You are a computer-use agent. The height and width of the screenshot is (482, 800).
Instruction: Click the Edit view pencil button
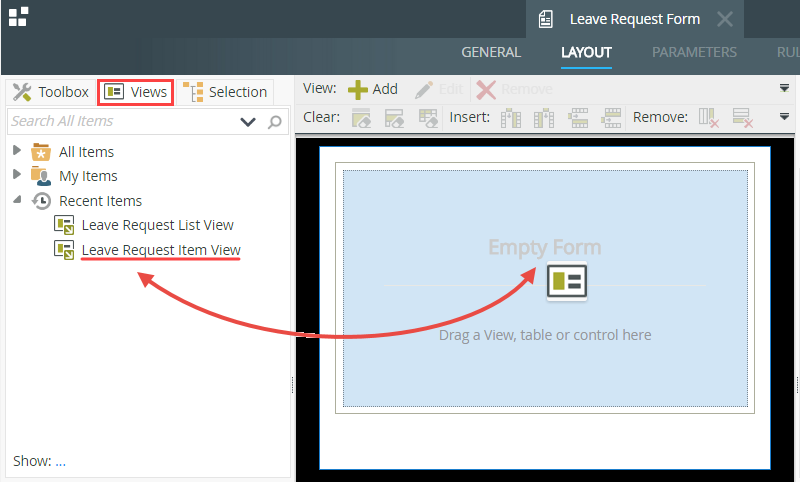click(439, 89)
